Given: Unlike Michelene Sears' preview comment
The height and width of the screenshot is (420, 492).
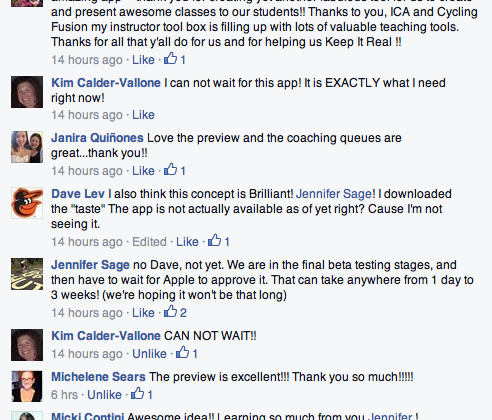Looking at the screenshot, I should [x=104, y=395].
